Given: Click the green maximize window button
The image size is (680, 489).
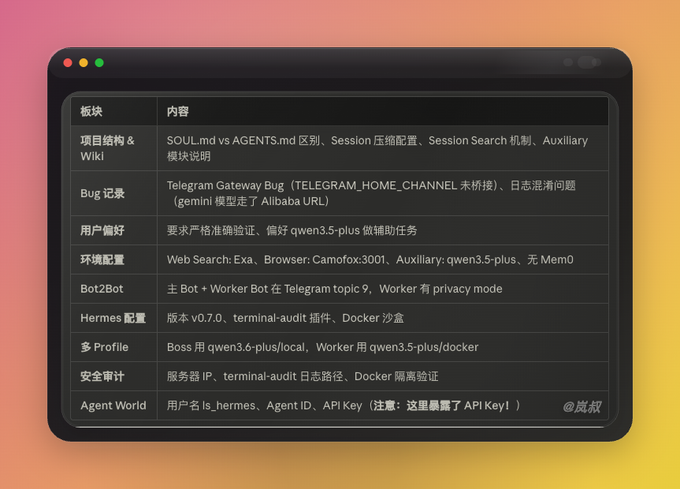Looking at the screenshot, I should pos(99,63).
